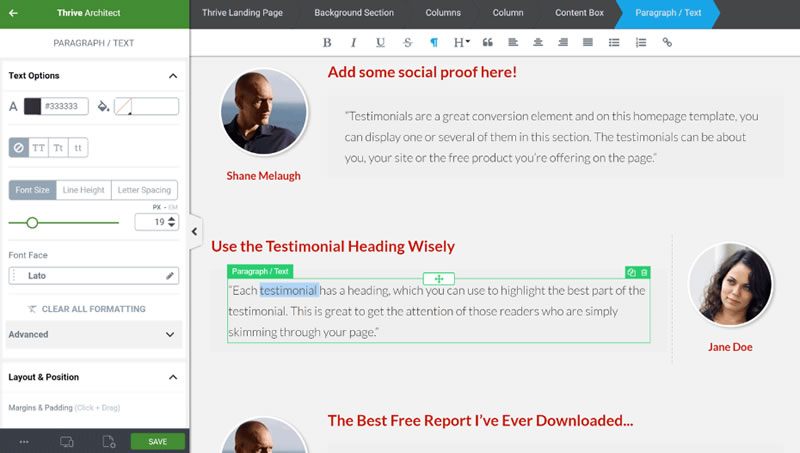Open the three dots more options menu
The width and height of the screenshot is (800, 453).
pyautogui.click(x=24, y=442)
